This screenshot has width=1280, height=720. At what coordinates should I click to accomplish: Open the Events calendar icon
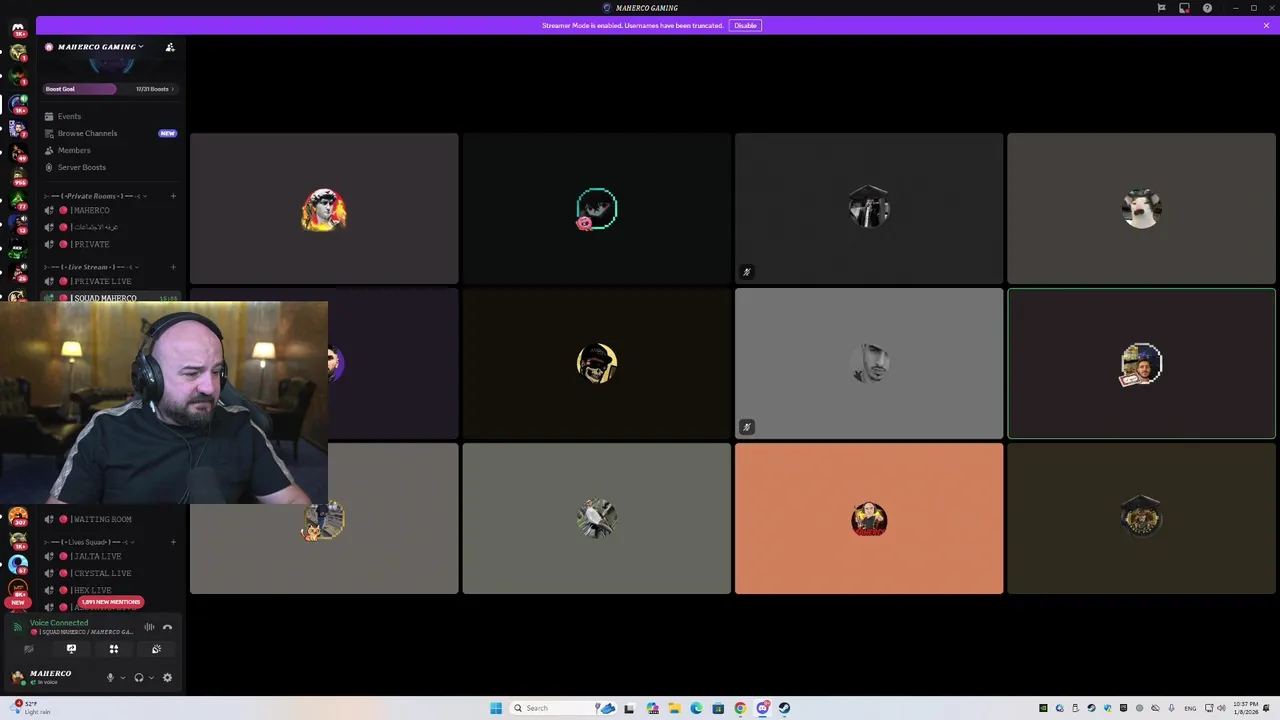pos(49,116)
